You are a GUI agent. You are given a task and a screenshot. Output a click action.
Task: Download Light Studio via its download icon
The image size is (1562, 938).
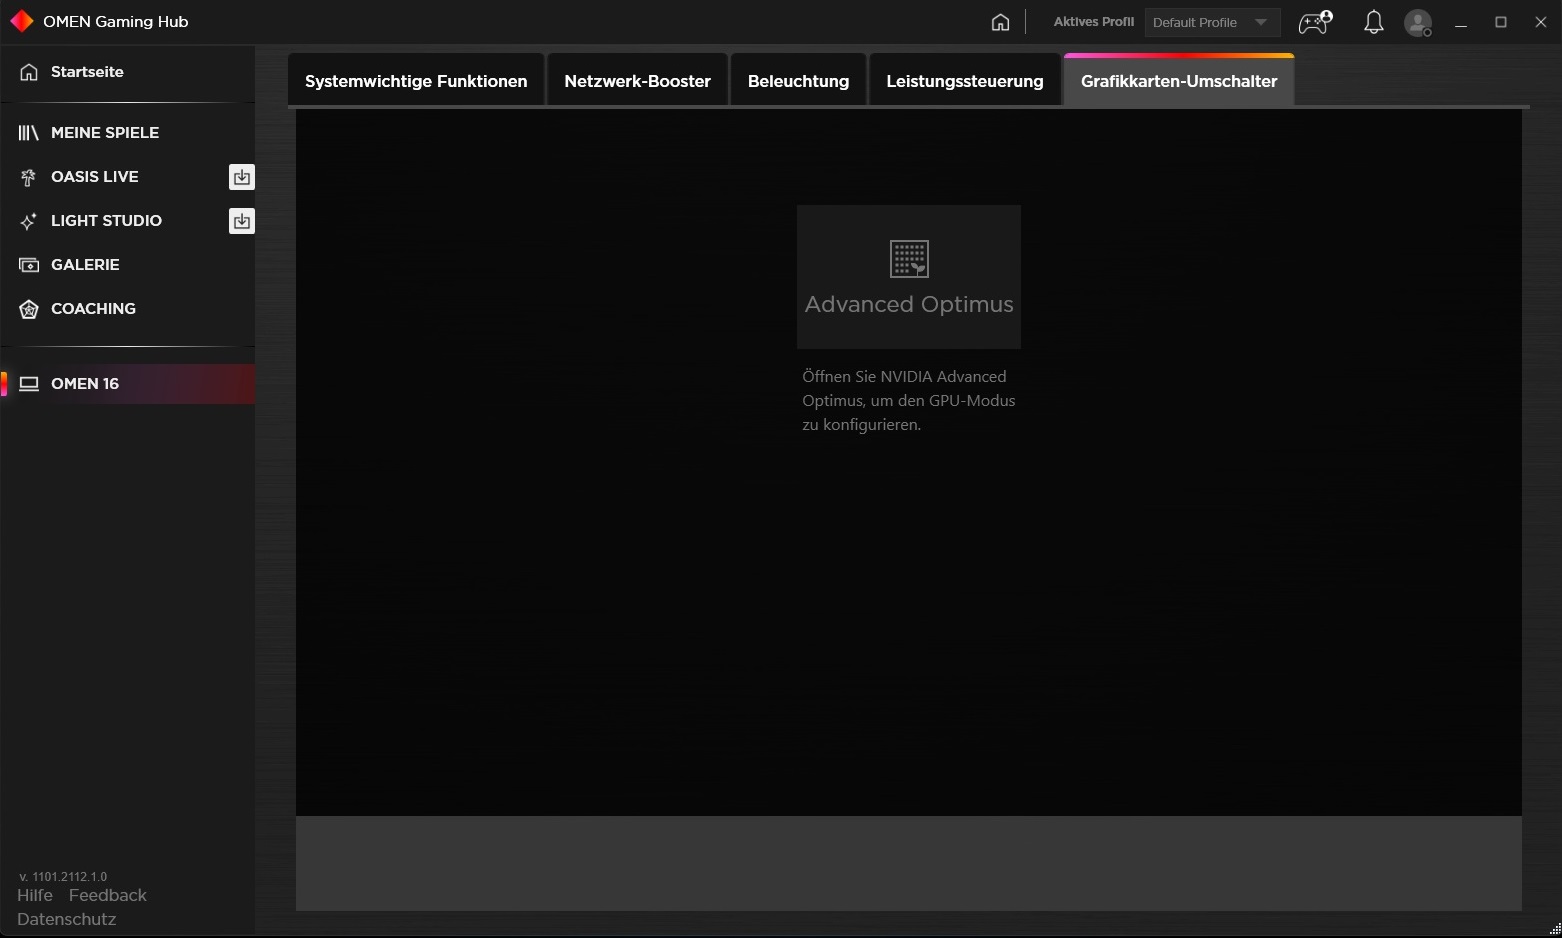[x=241, y=221]
